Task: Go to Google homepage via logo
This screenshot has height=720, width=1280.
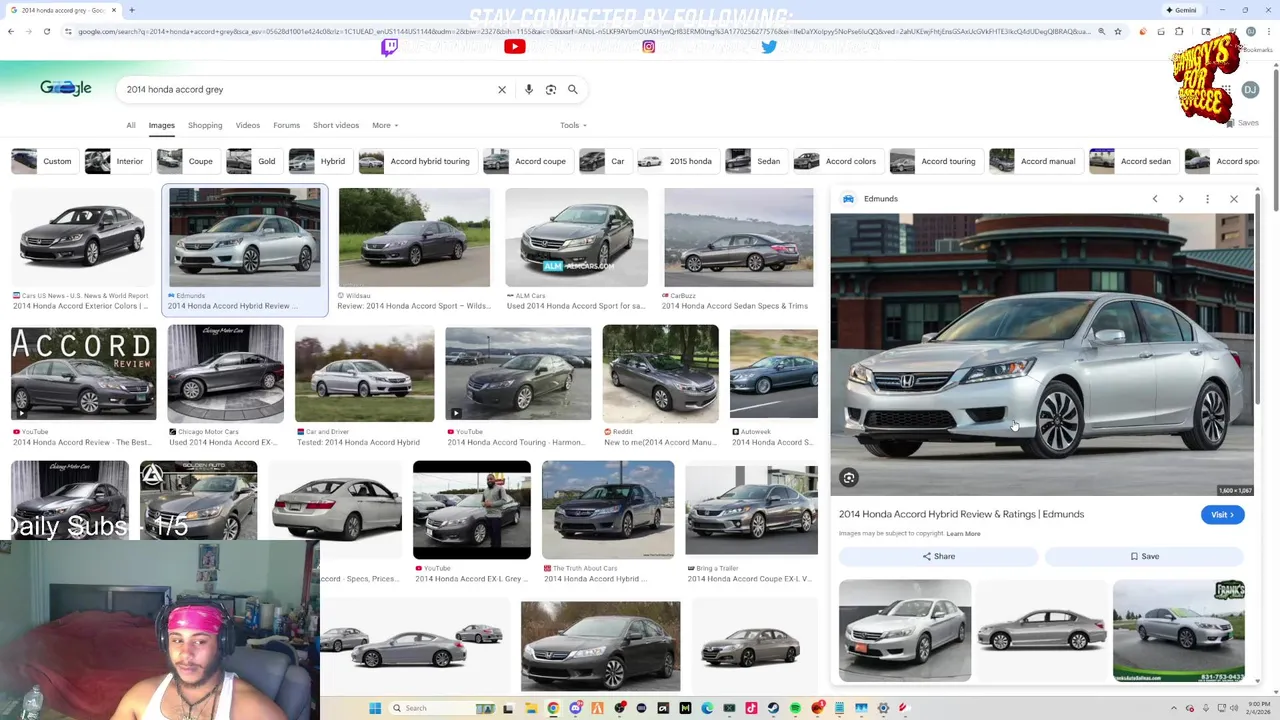Action: coord(66,88)
